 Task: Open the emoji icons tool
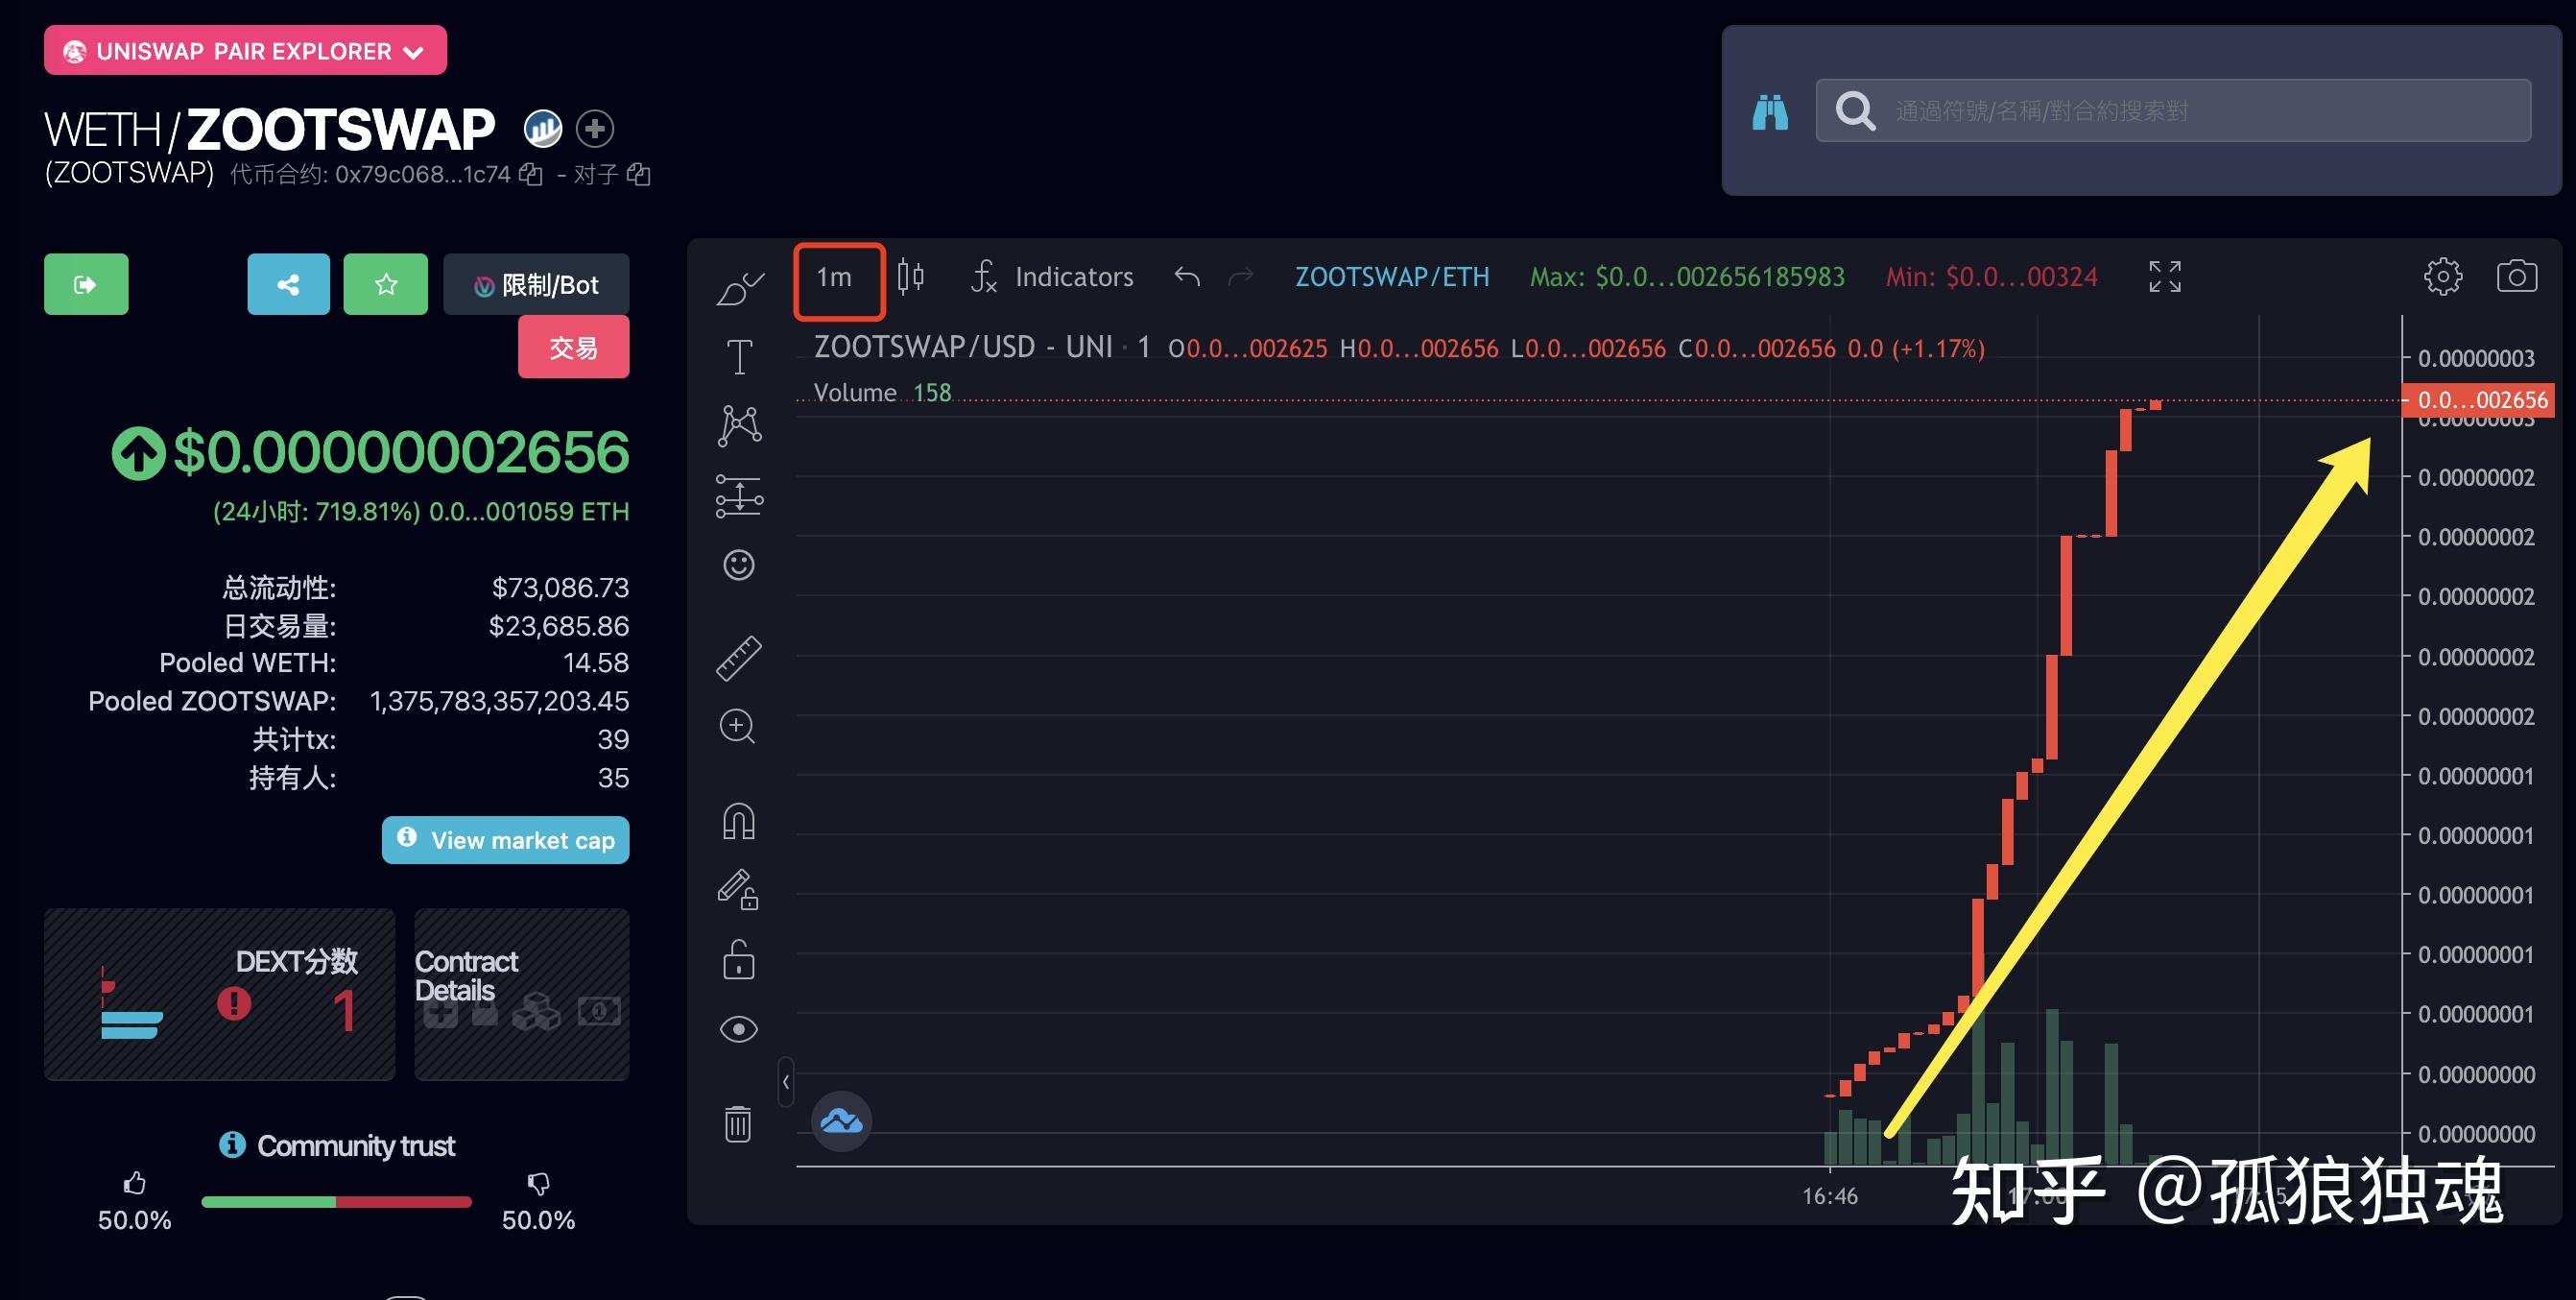point(739,565)
